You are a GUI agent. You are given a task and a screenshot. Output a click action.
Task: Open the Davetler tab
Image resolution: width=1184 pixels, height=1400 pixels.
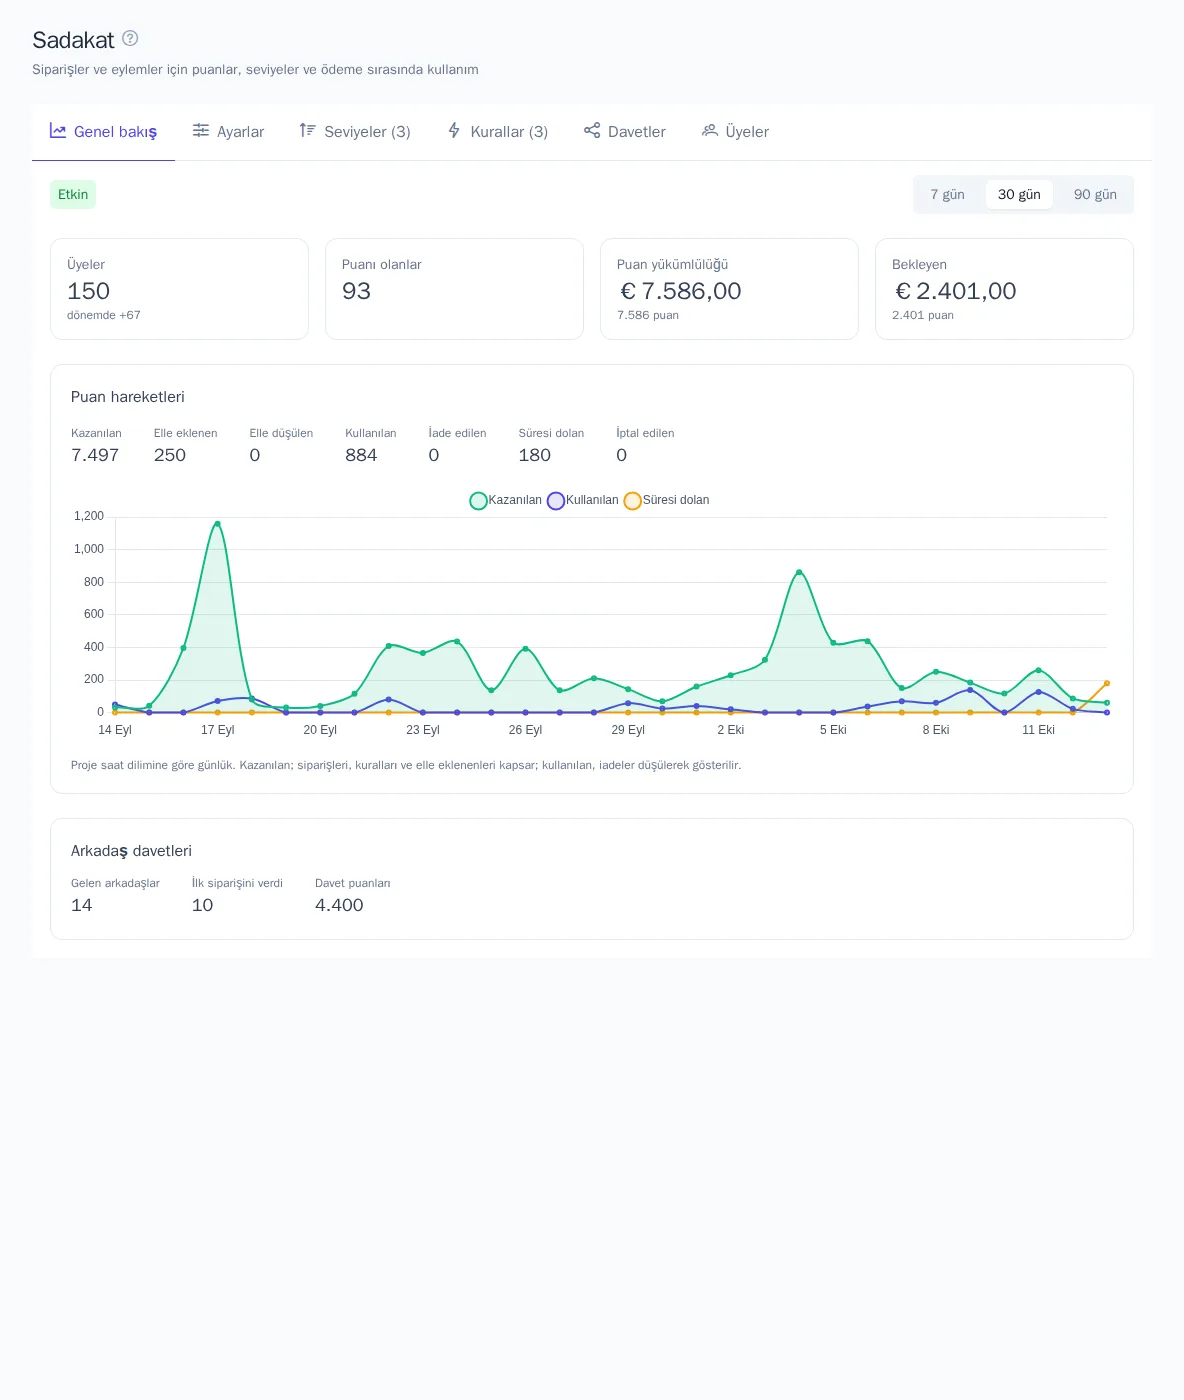(625, 132)
